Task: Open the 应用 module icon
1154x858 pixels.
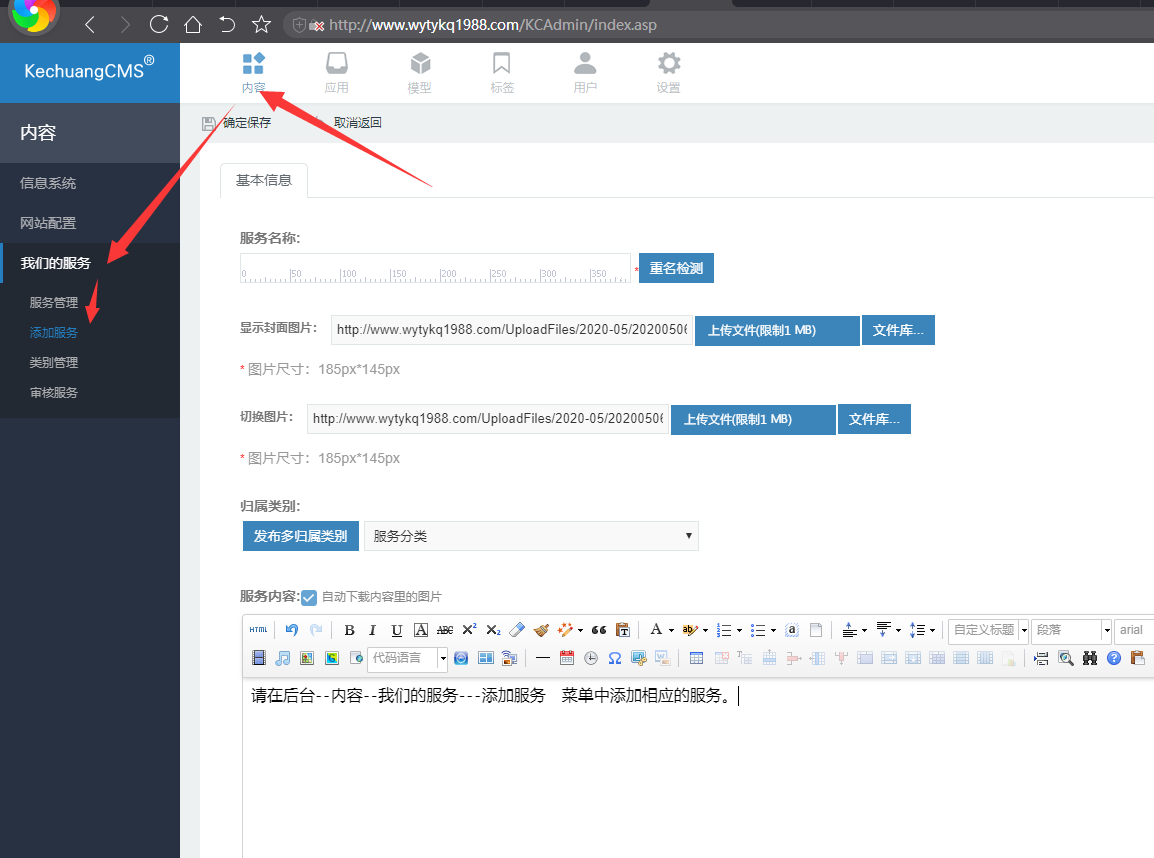Action: click(x=337, y=73)
